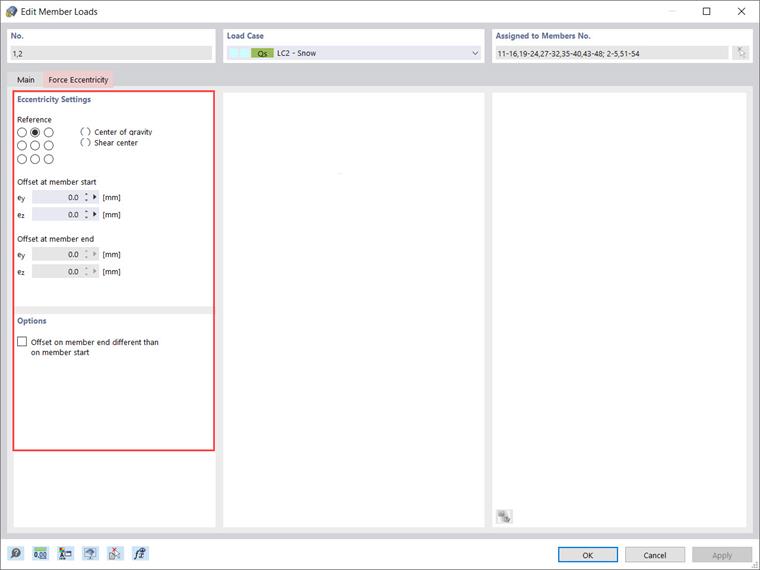Viewport: 760px width, 570px height.
Task: Click the 'Offset at member start' label
Action: pyautogui.click(x=57, y=182)
